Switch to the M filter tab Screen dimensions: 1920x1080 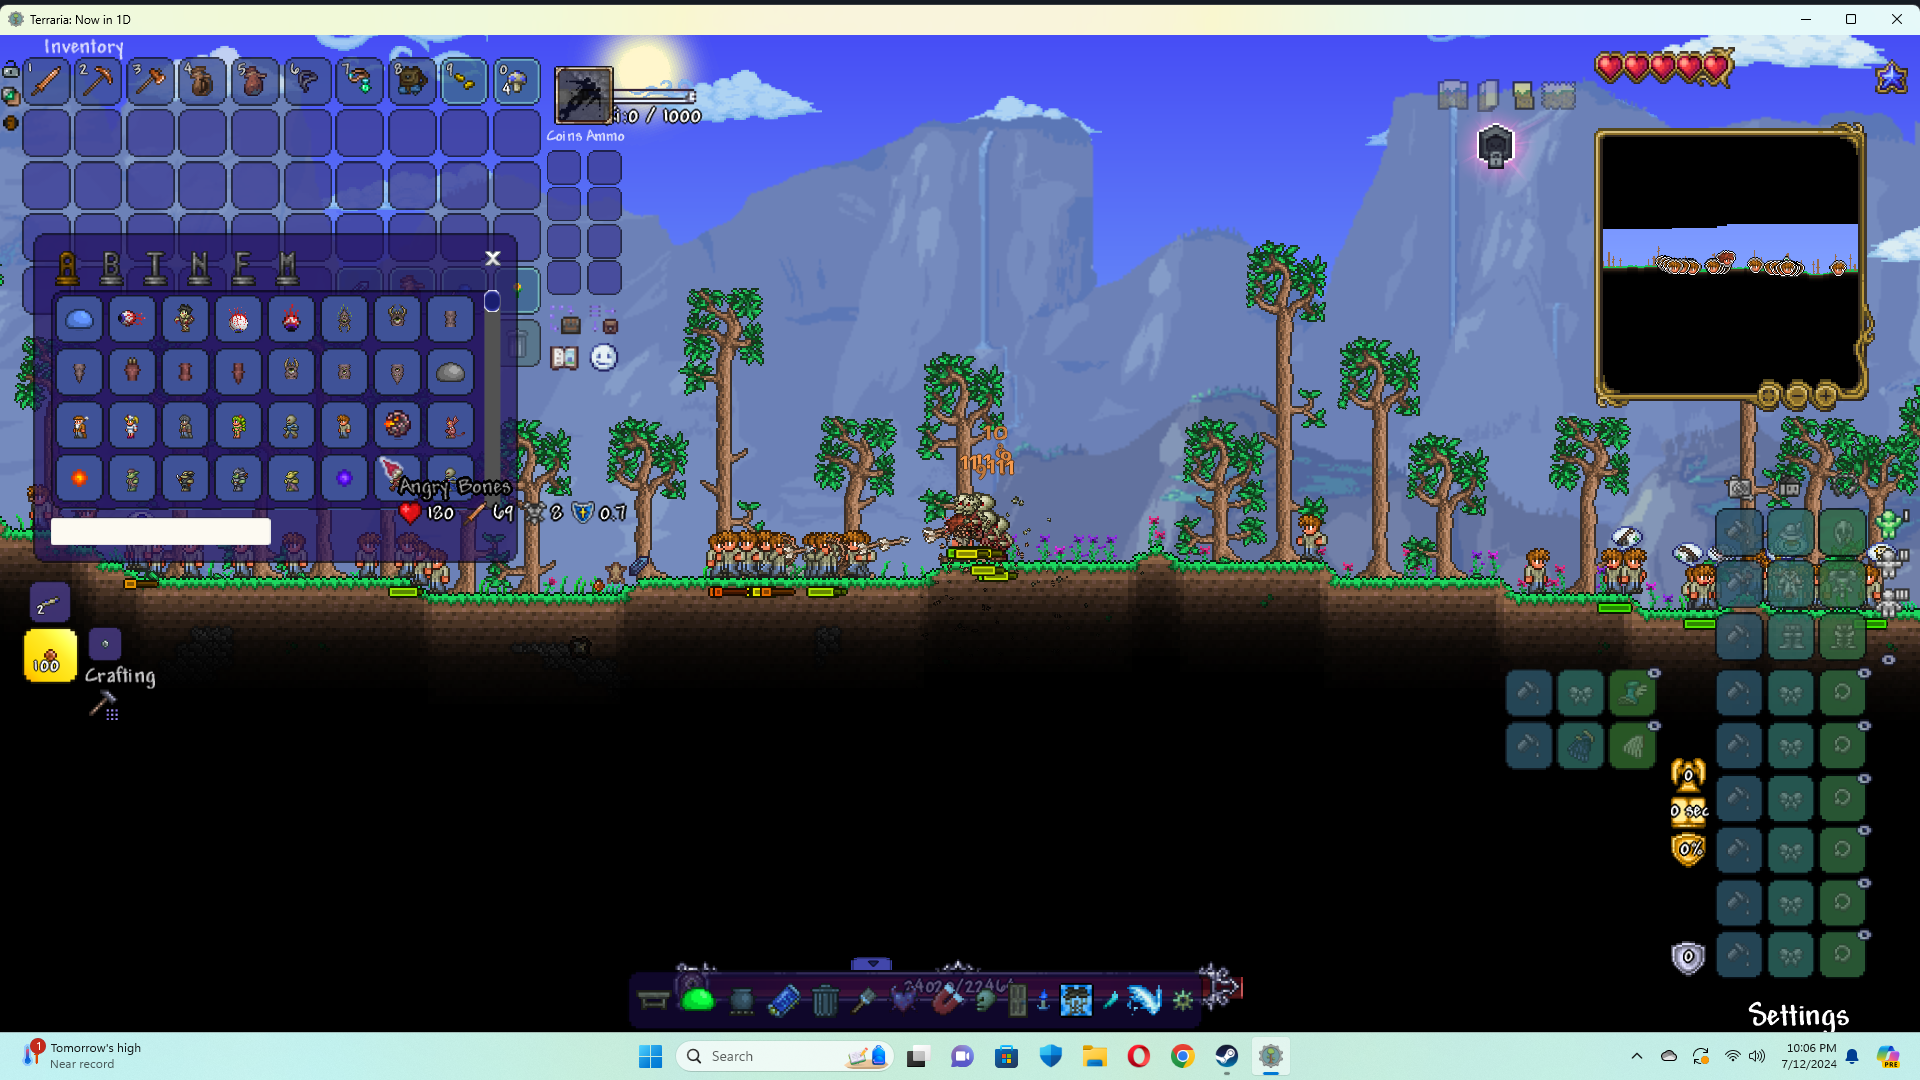click(288, 267)
